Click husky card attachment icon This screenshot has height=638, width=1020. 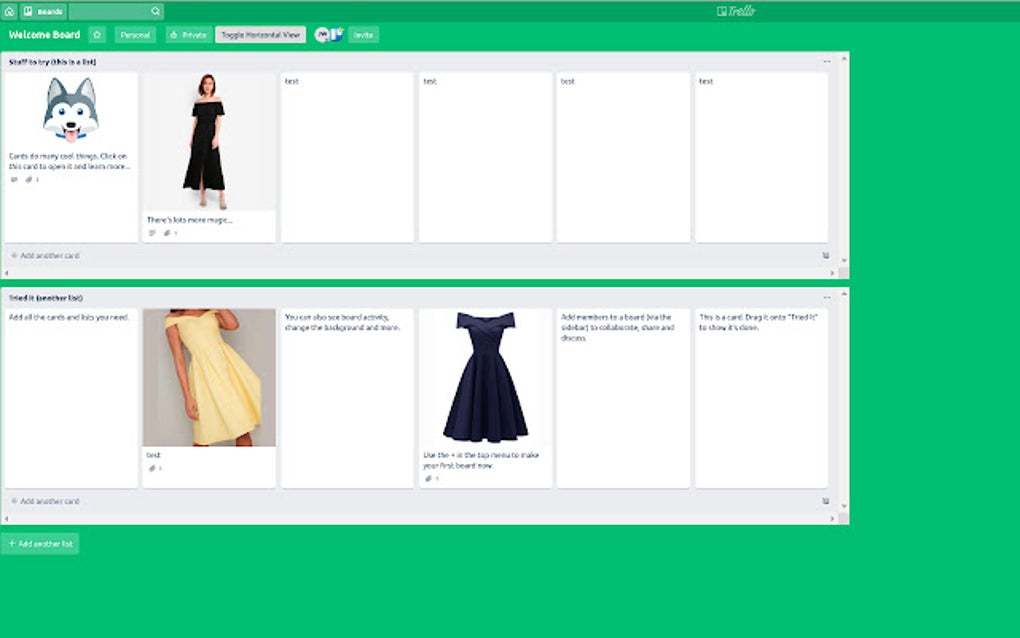coord(29,179)
